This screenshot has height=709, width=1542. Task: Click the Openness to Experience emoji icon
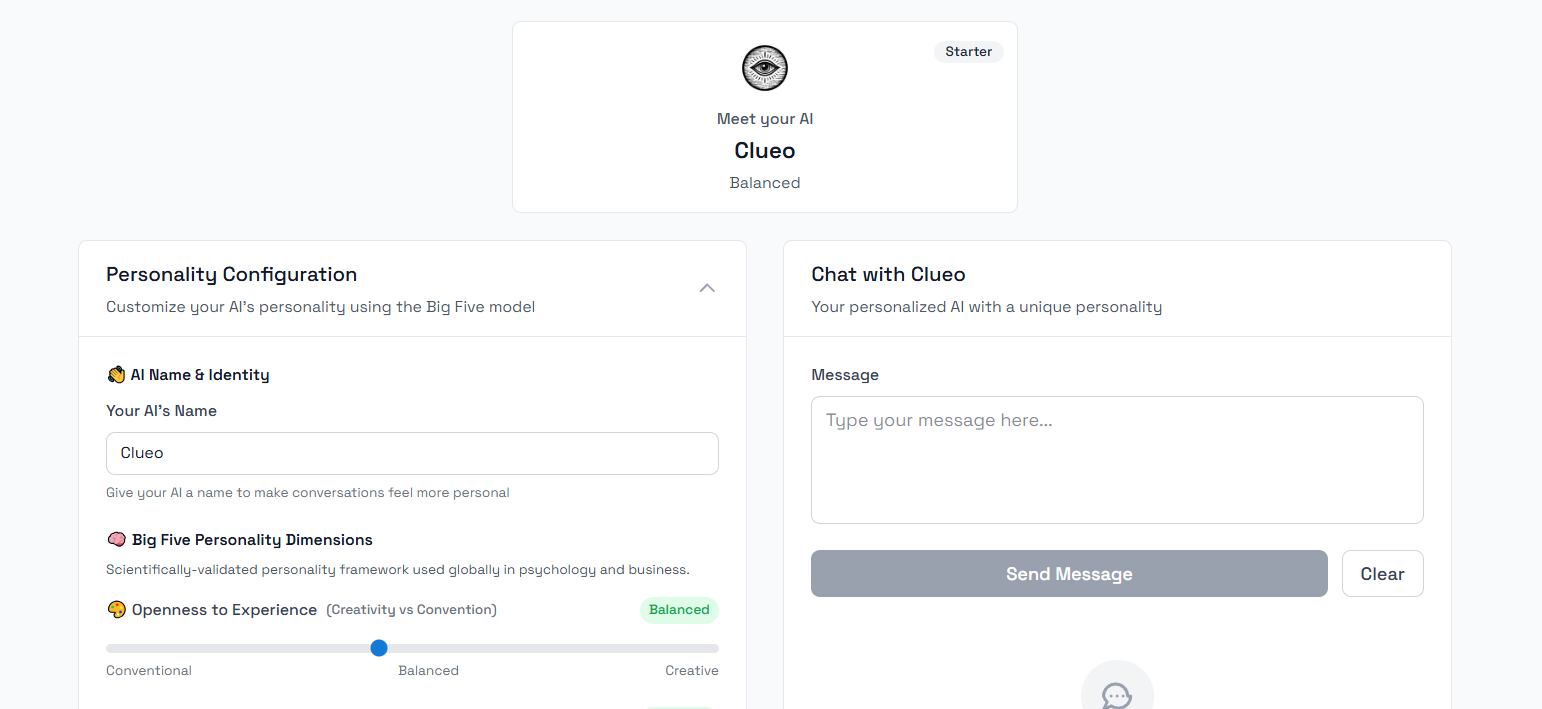click(116, 610)
